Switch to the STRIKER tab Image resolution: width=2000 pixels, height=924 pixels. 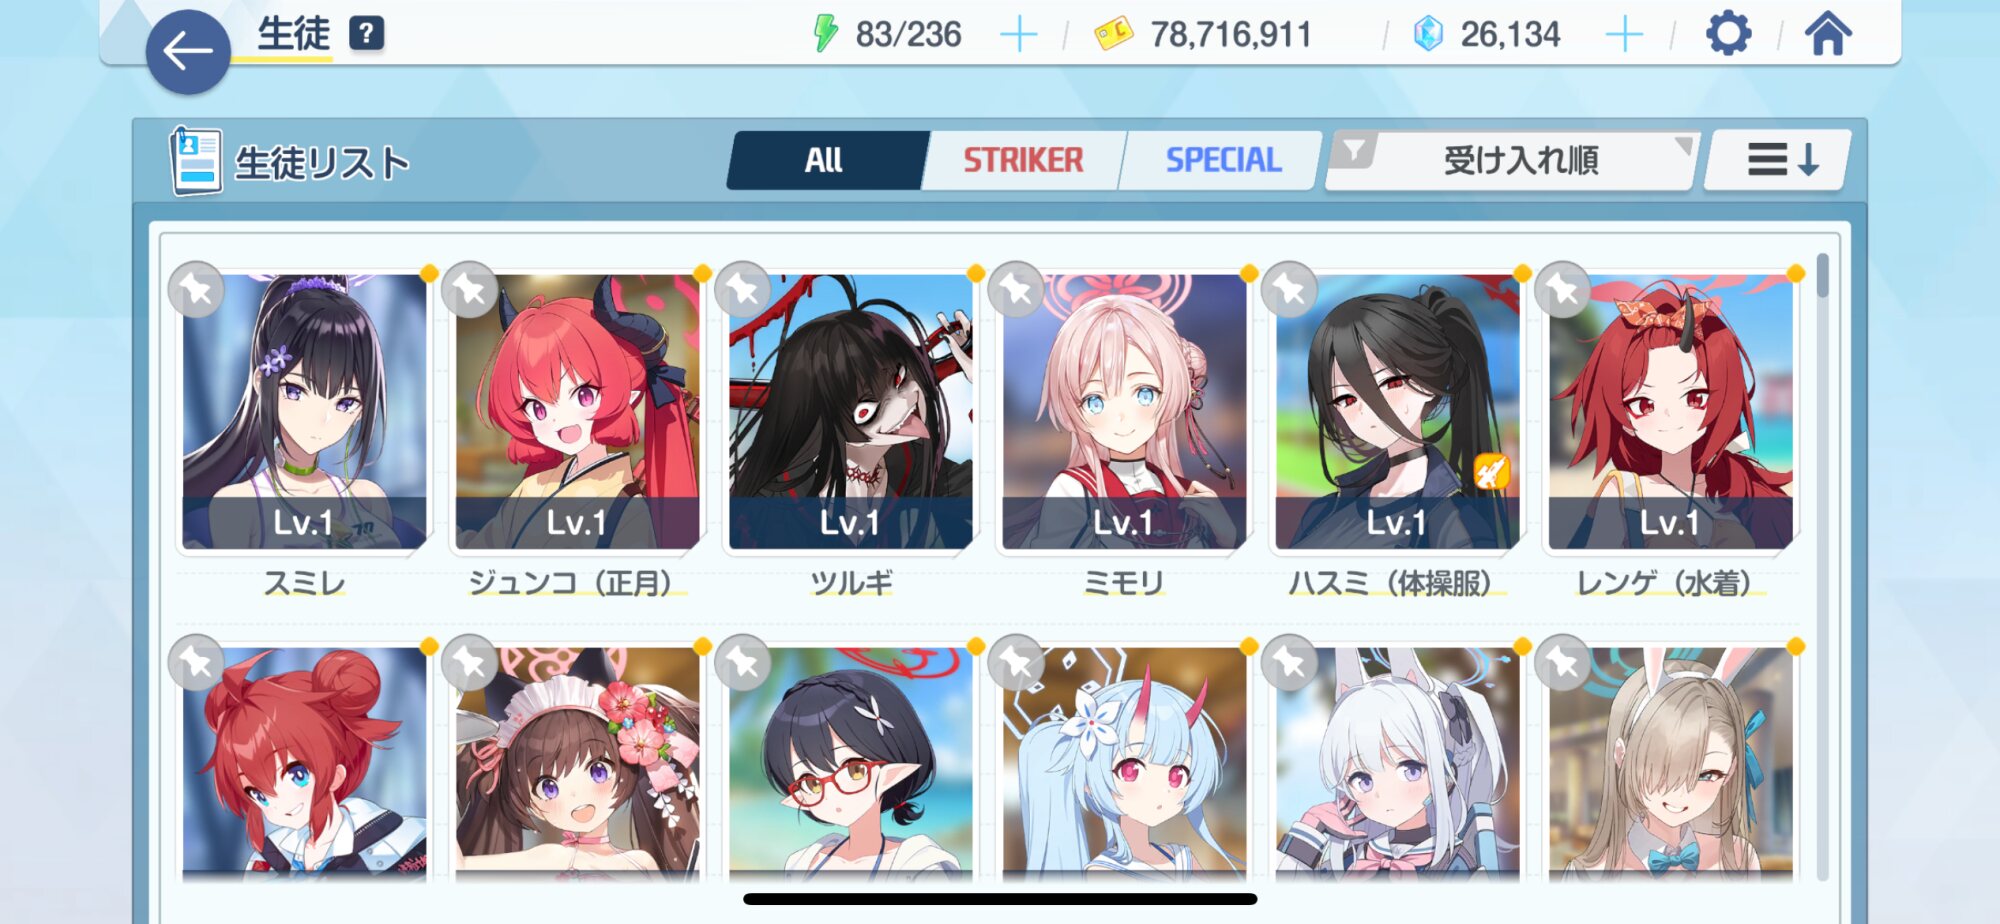click(x=1023, y=160)
